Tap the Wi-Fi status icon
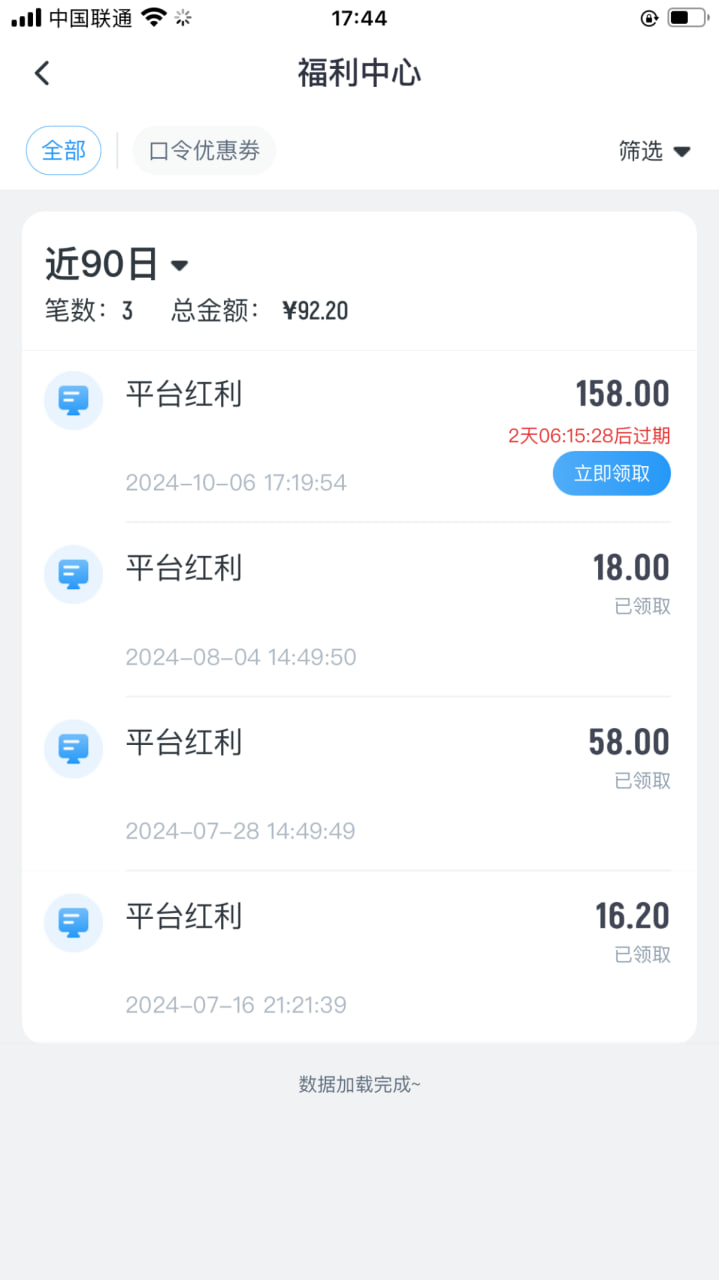This screenshot has height=1280, width=719. [153, 17]
